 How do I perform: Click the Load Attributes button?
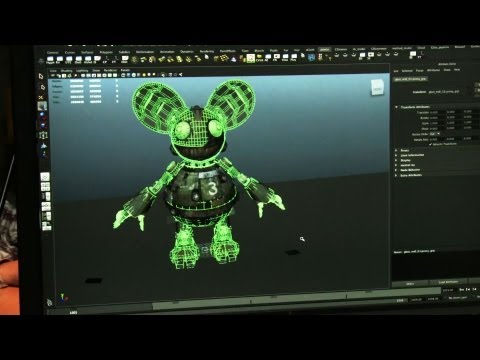point(448,282)
